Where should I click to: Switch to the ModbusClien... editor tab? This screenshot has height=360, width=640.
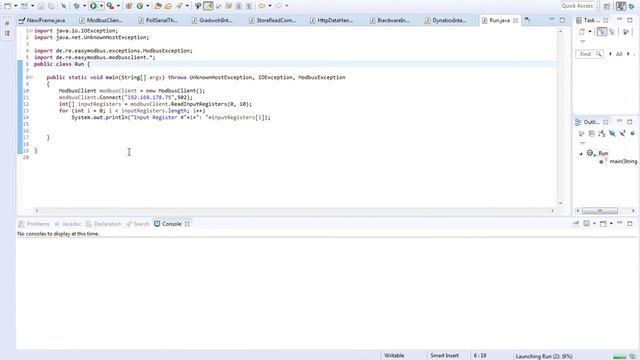coord(101,20)
